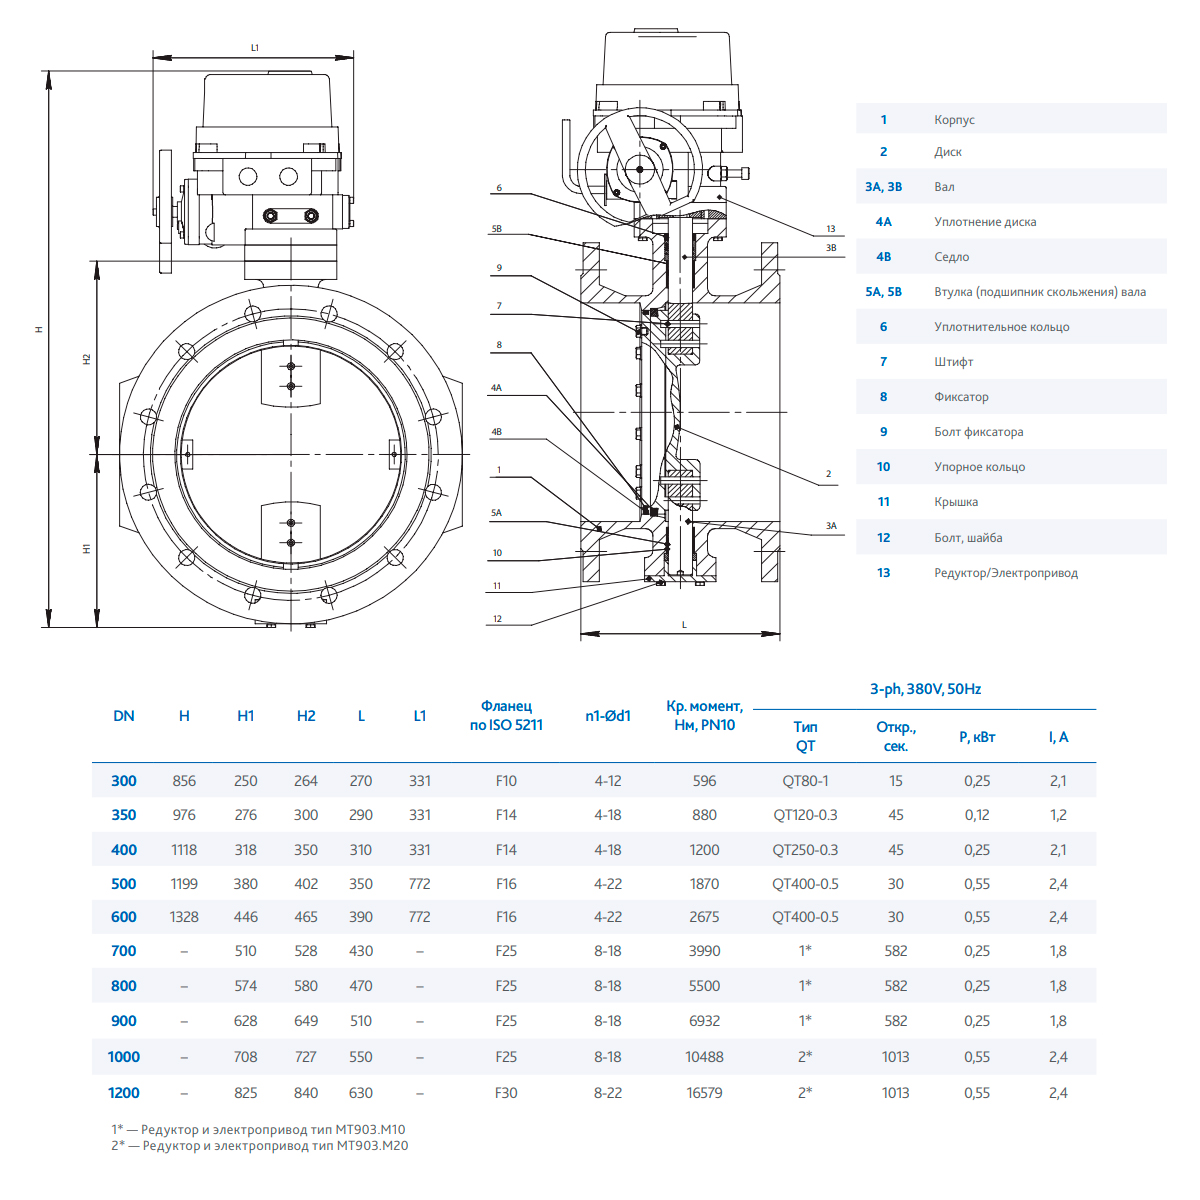Click callout label 4A on the drawing
The image size is (1200, 1200).
point(496,388)
